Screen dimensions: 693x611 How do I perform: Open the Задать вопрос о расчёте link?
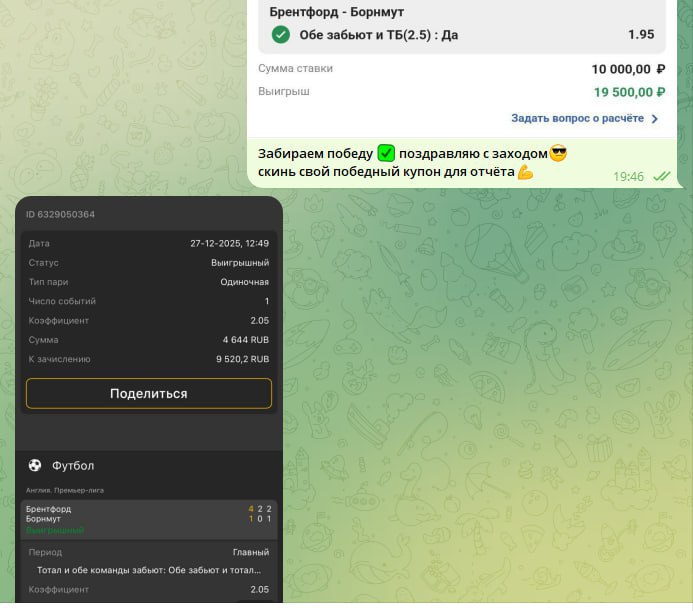[x=579, y=118]
